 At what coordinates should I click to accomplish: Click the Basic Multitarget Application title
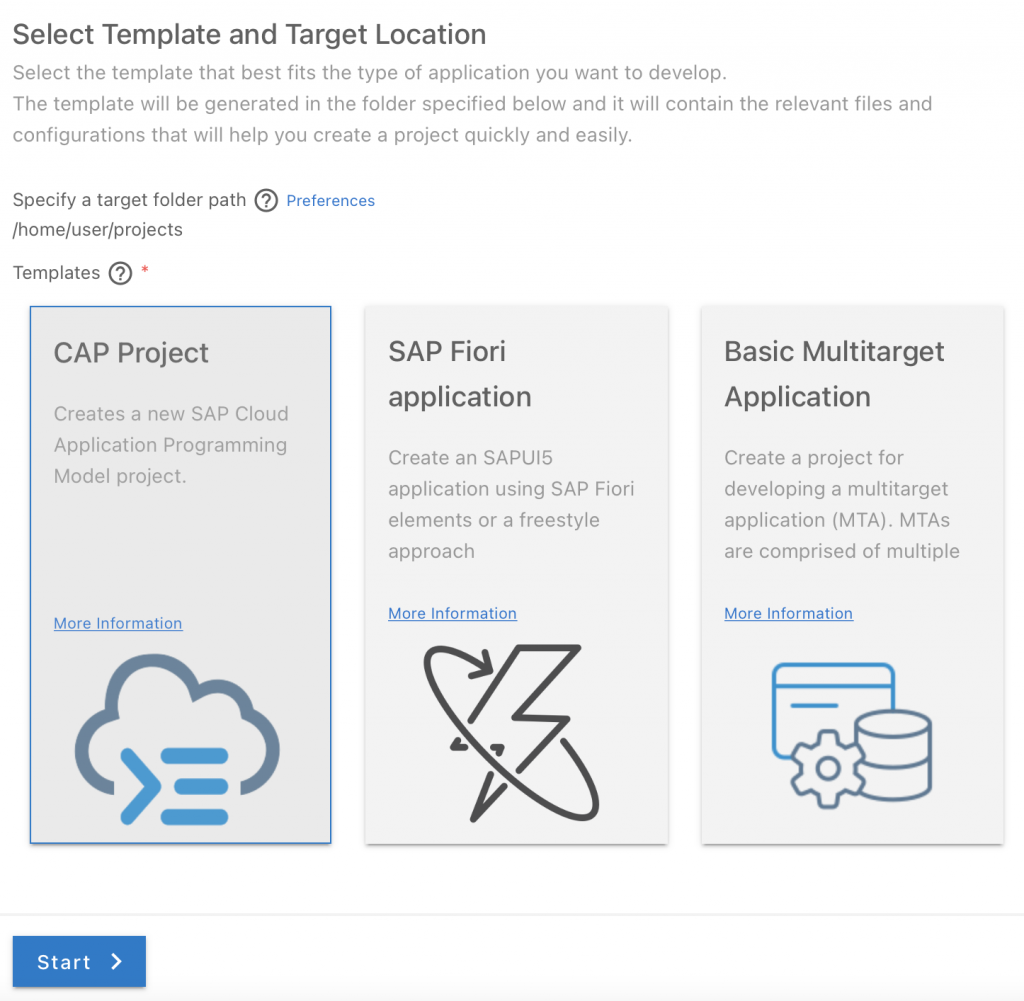(834, 374)
